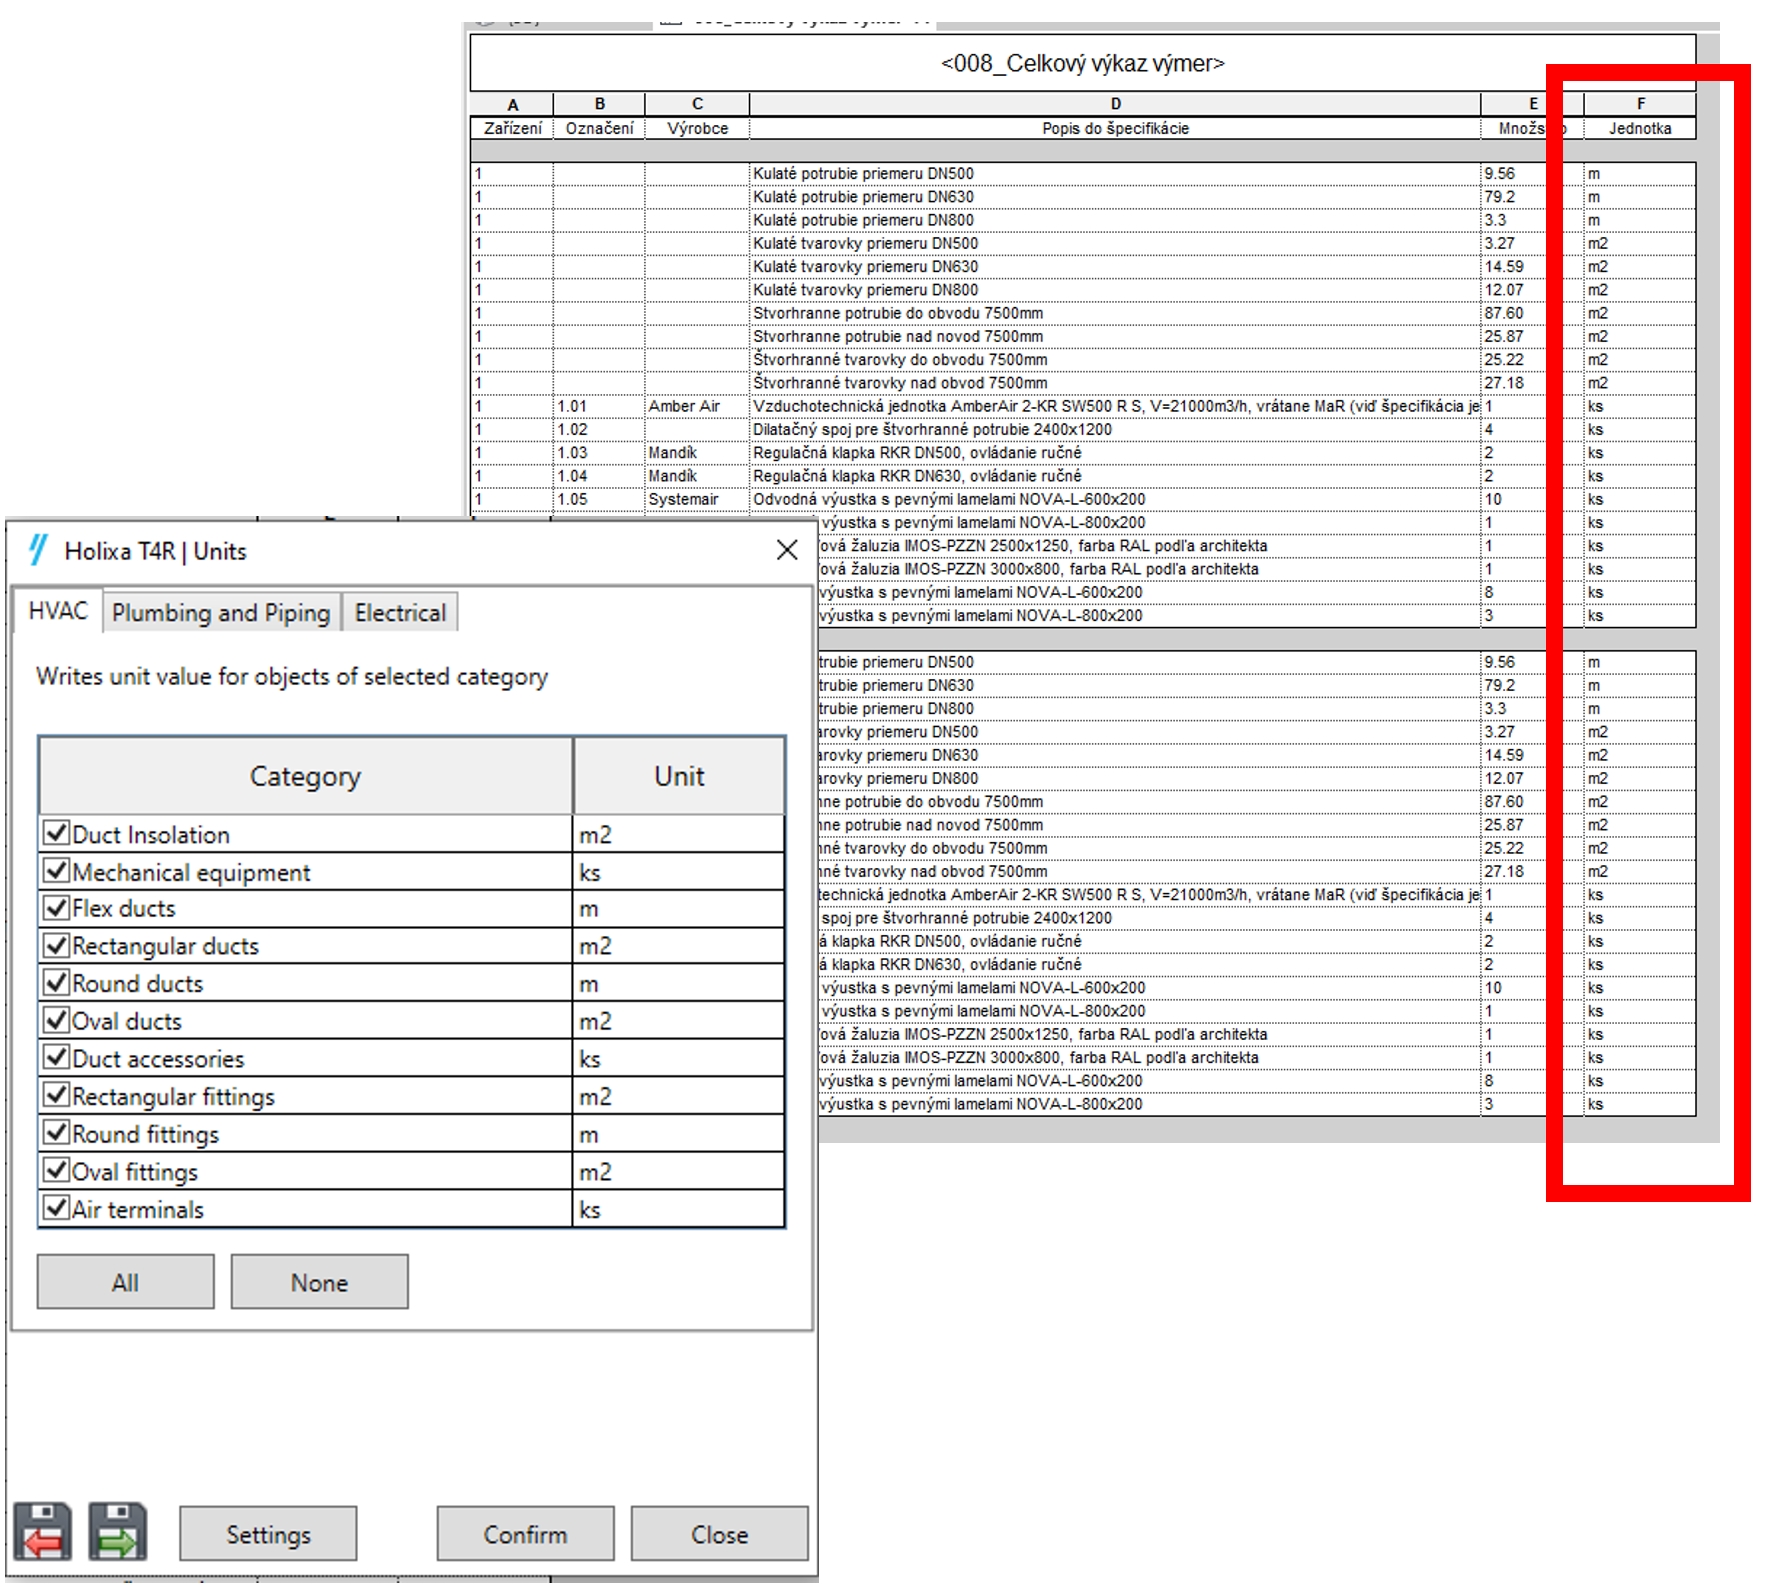Screen dimensions: 1770x1590
Task: Toggle the Mechanical equipment checkbox
Action: tap(57, 871)
